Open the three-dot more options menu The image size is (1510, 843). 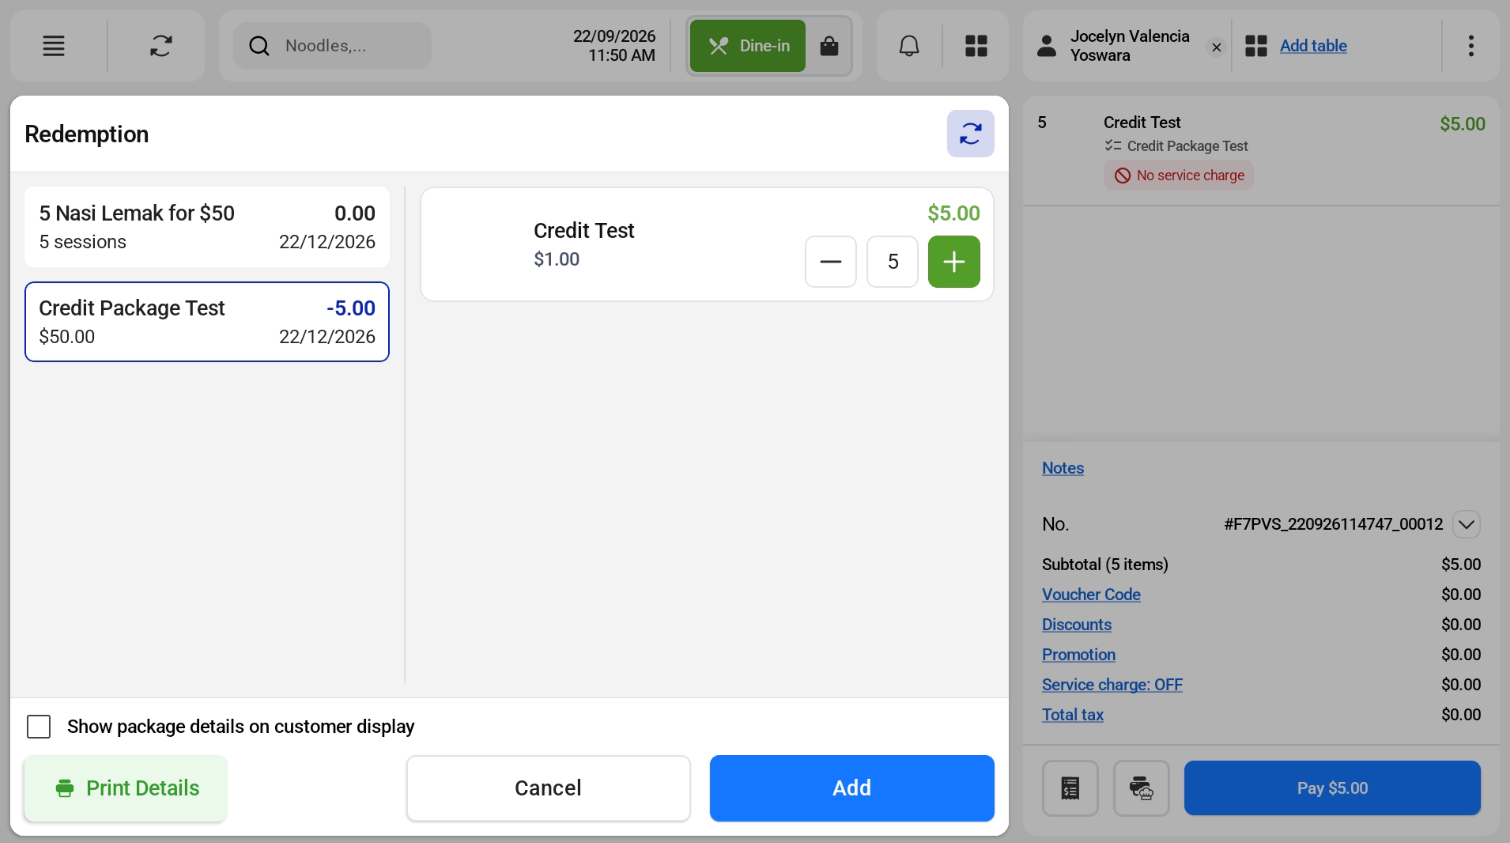1471,46
